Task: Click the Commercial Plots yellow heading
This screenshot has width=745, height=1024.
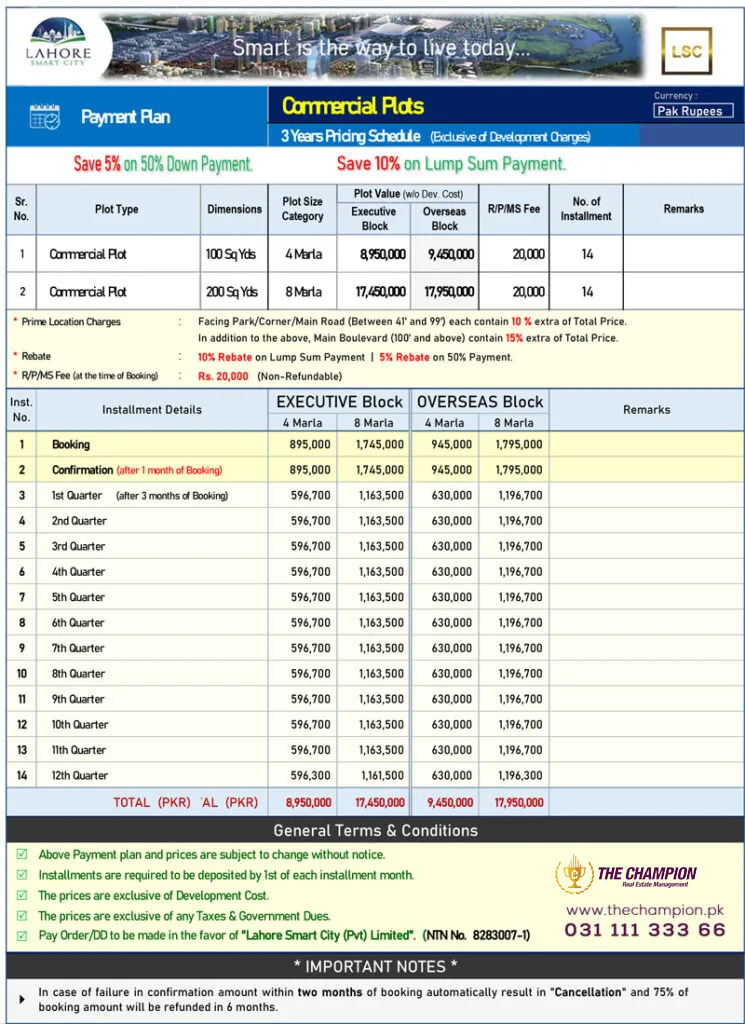Action: click(x=353, y=106)
